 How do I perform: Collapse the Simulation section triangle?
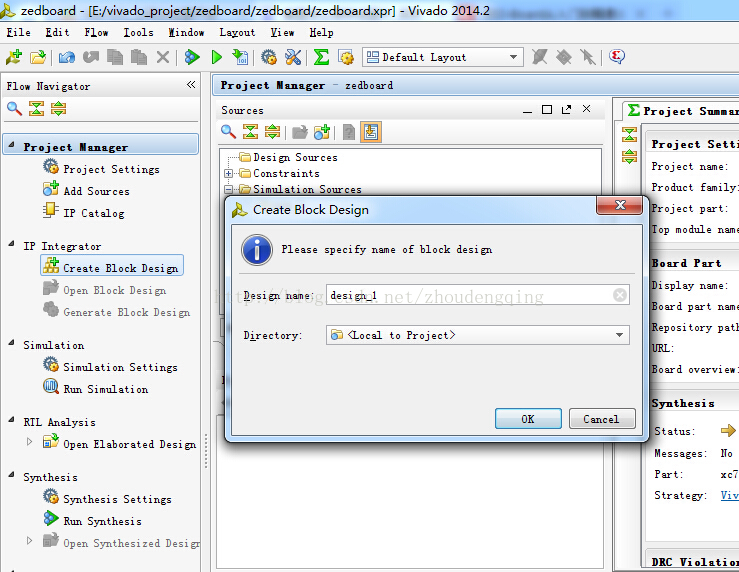(11, 343)
